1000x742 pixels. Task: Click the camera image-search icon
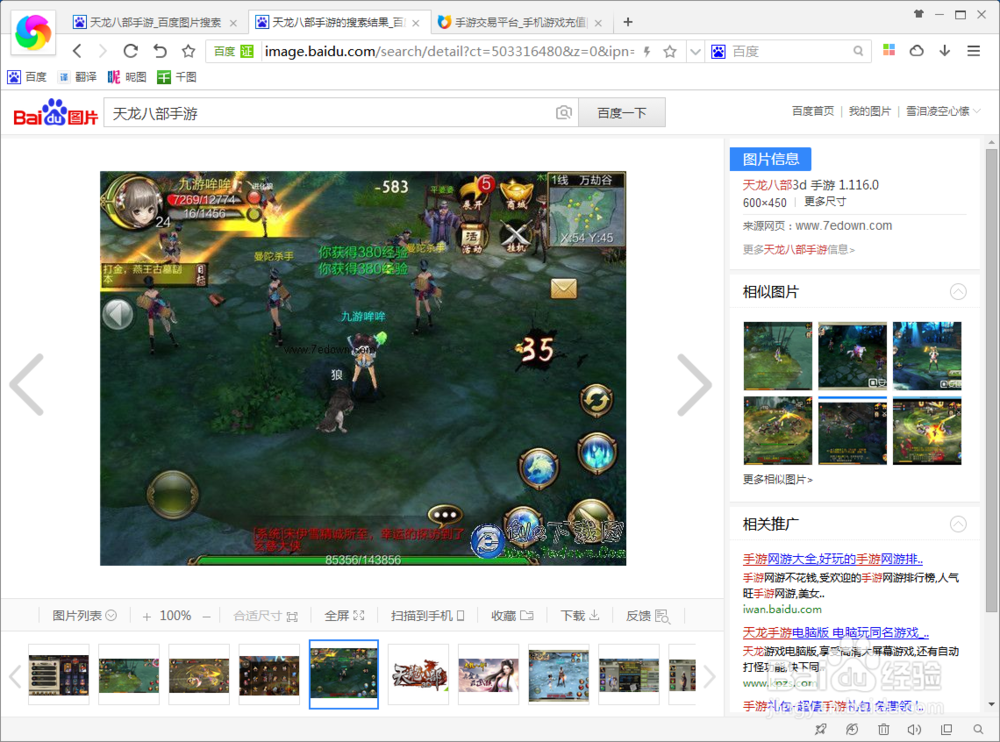coord(564,113)
